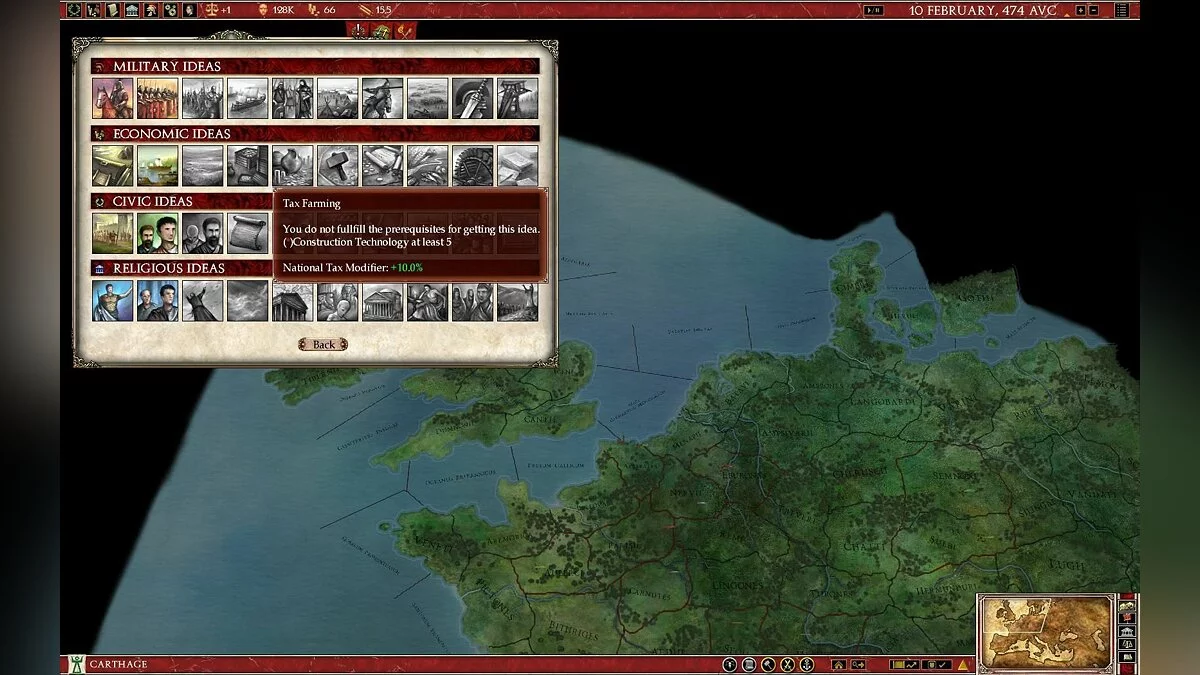Screen dimensions: 1200x675
Task: Increase game speed with plus button
Action: tap(1081, 10)
